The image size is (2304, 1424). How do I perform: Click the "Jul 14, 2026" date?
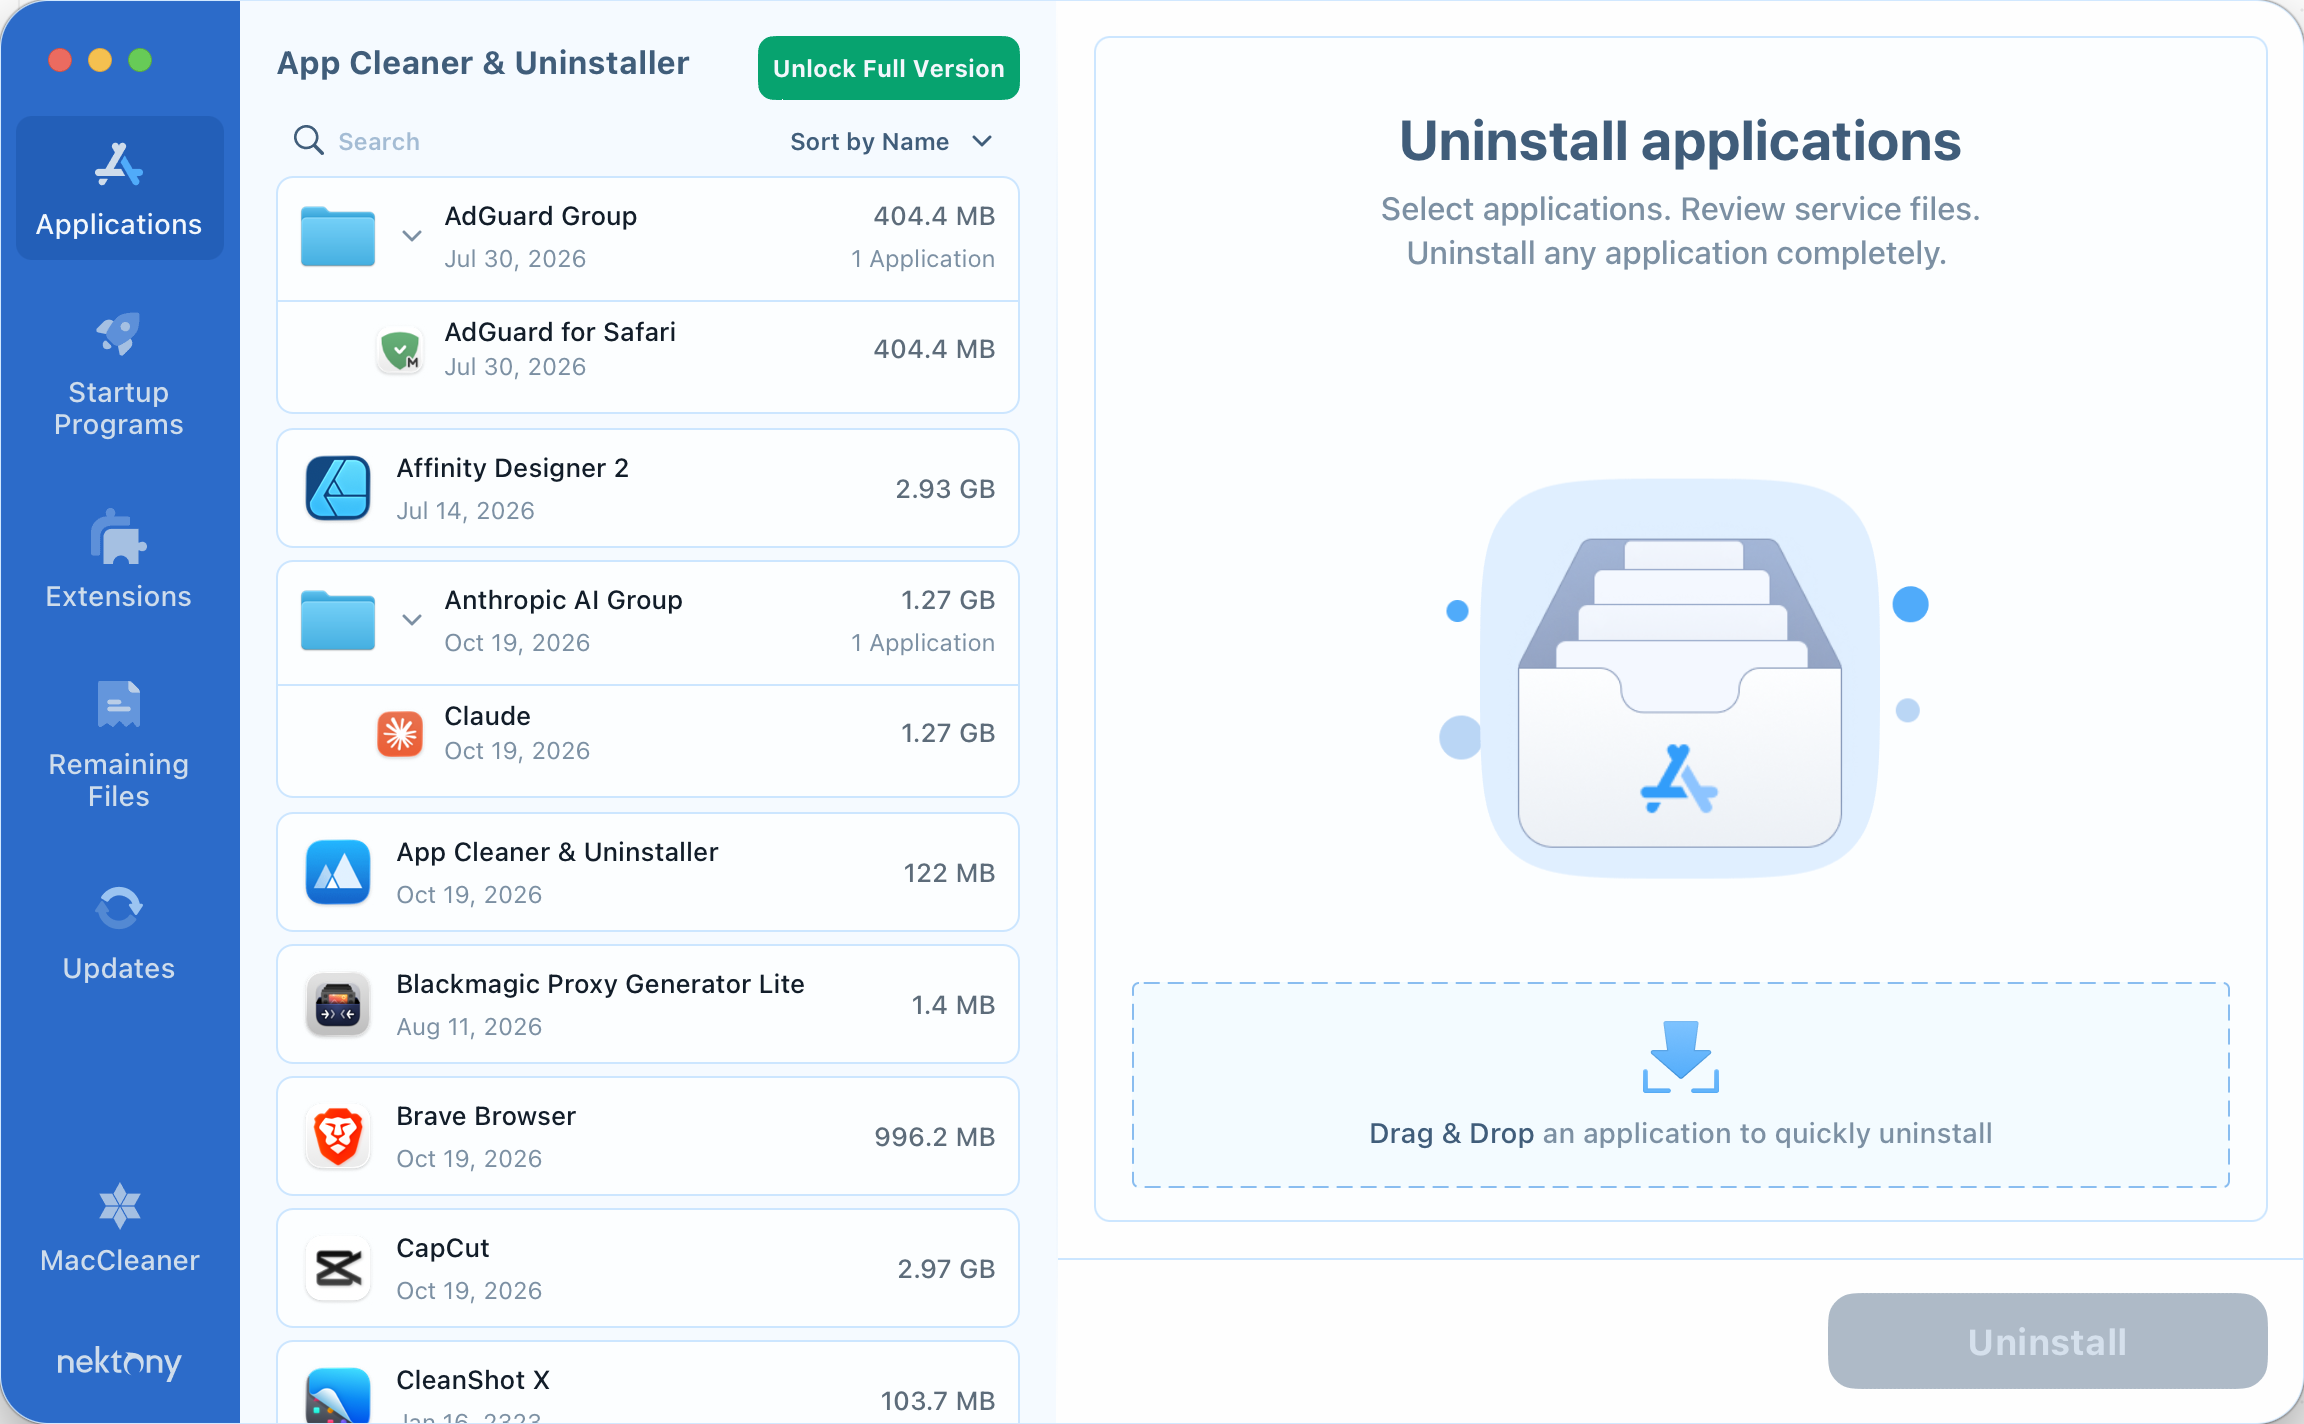(465, 511)
